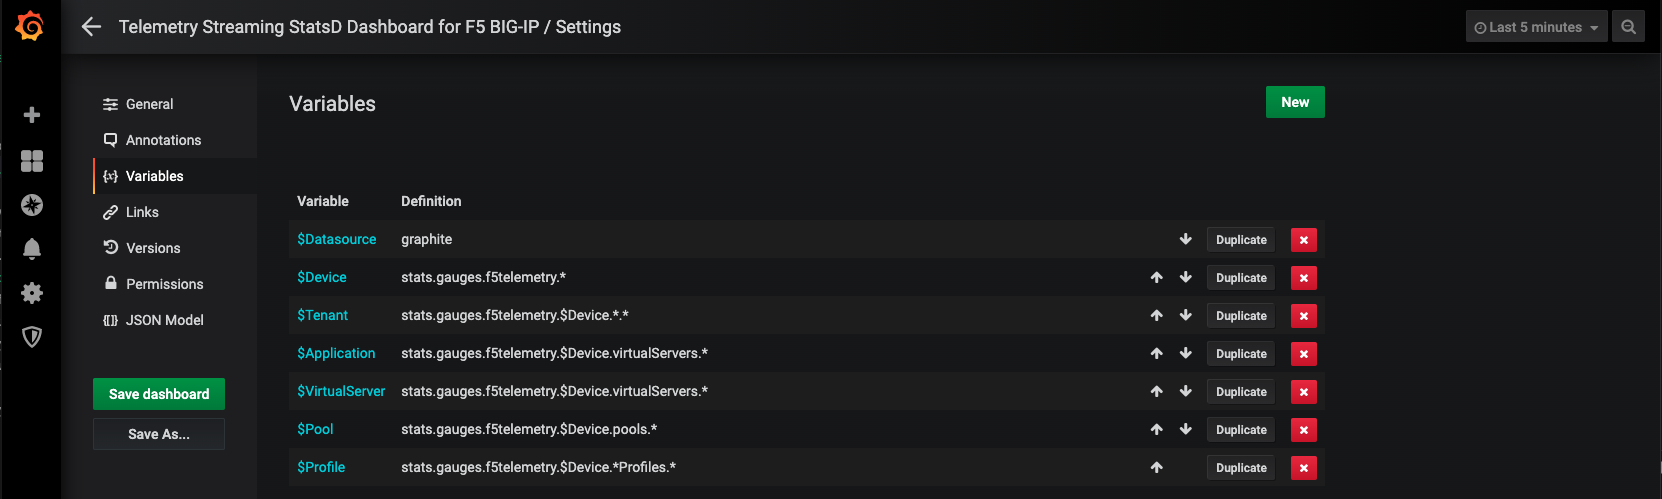Delete the $Pool variable
This screenshot has height=499, width=1662.
pos(1303,430)
